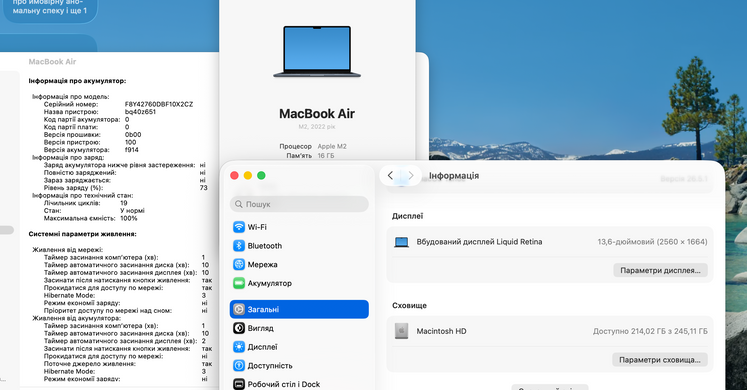
Task: Click the MacBook Air laptop image
Action: click(x=317, y=51)
